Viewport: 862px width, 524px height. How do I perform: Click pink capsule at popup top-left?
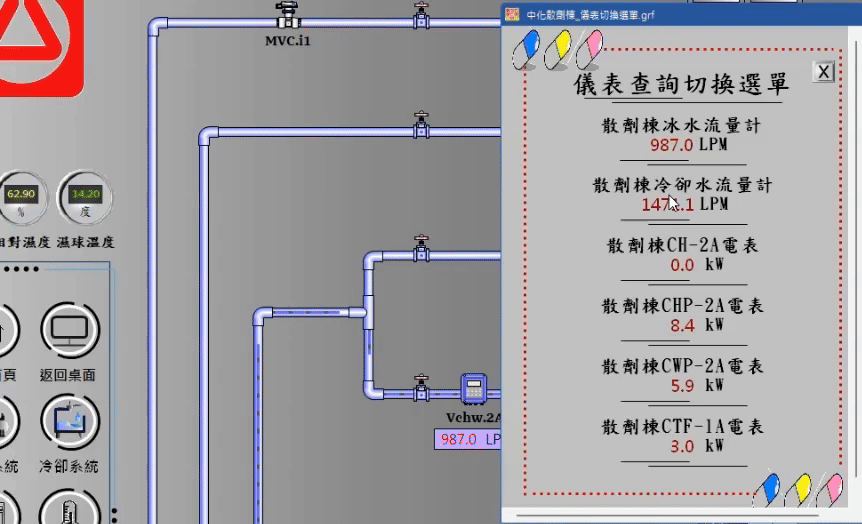[589, 48]
